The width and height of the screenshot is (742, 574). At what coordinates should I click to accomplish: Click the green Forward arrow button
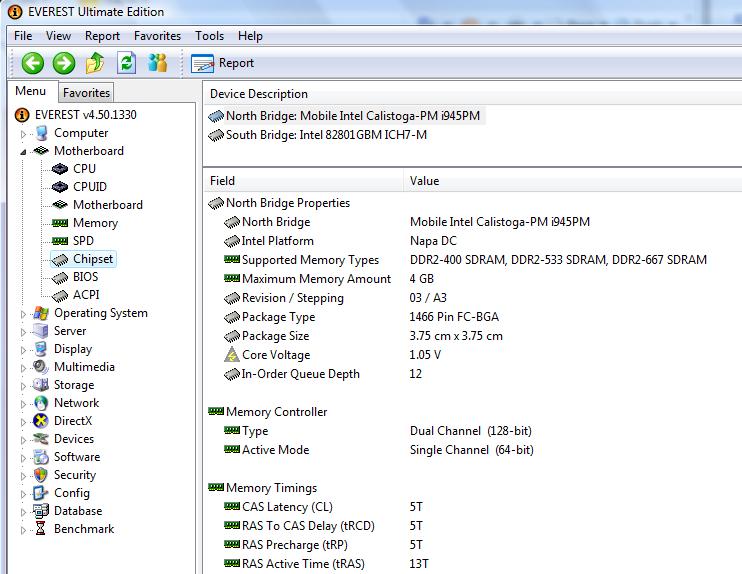pos(64,63)
